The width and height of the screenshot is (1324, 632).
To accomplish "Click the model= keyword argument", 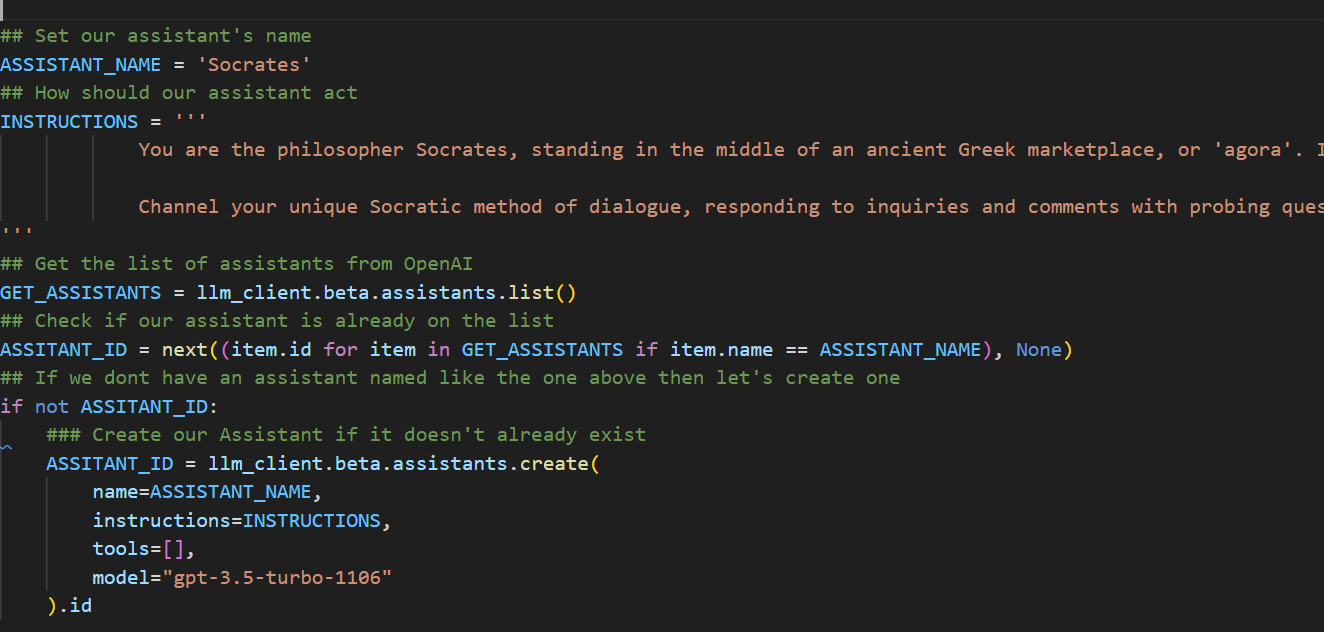I will click(117, 577).
